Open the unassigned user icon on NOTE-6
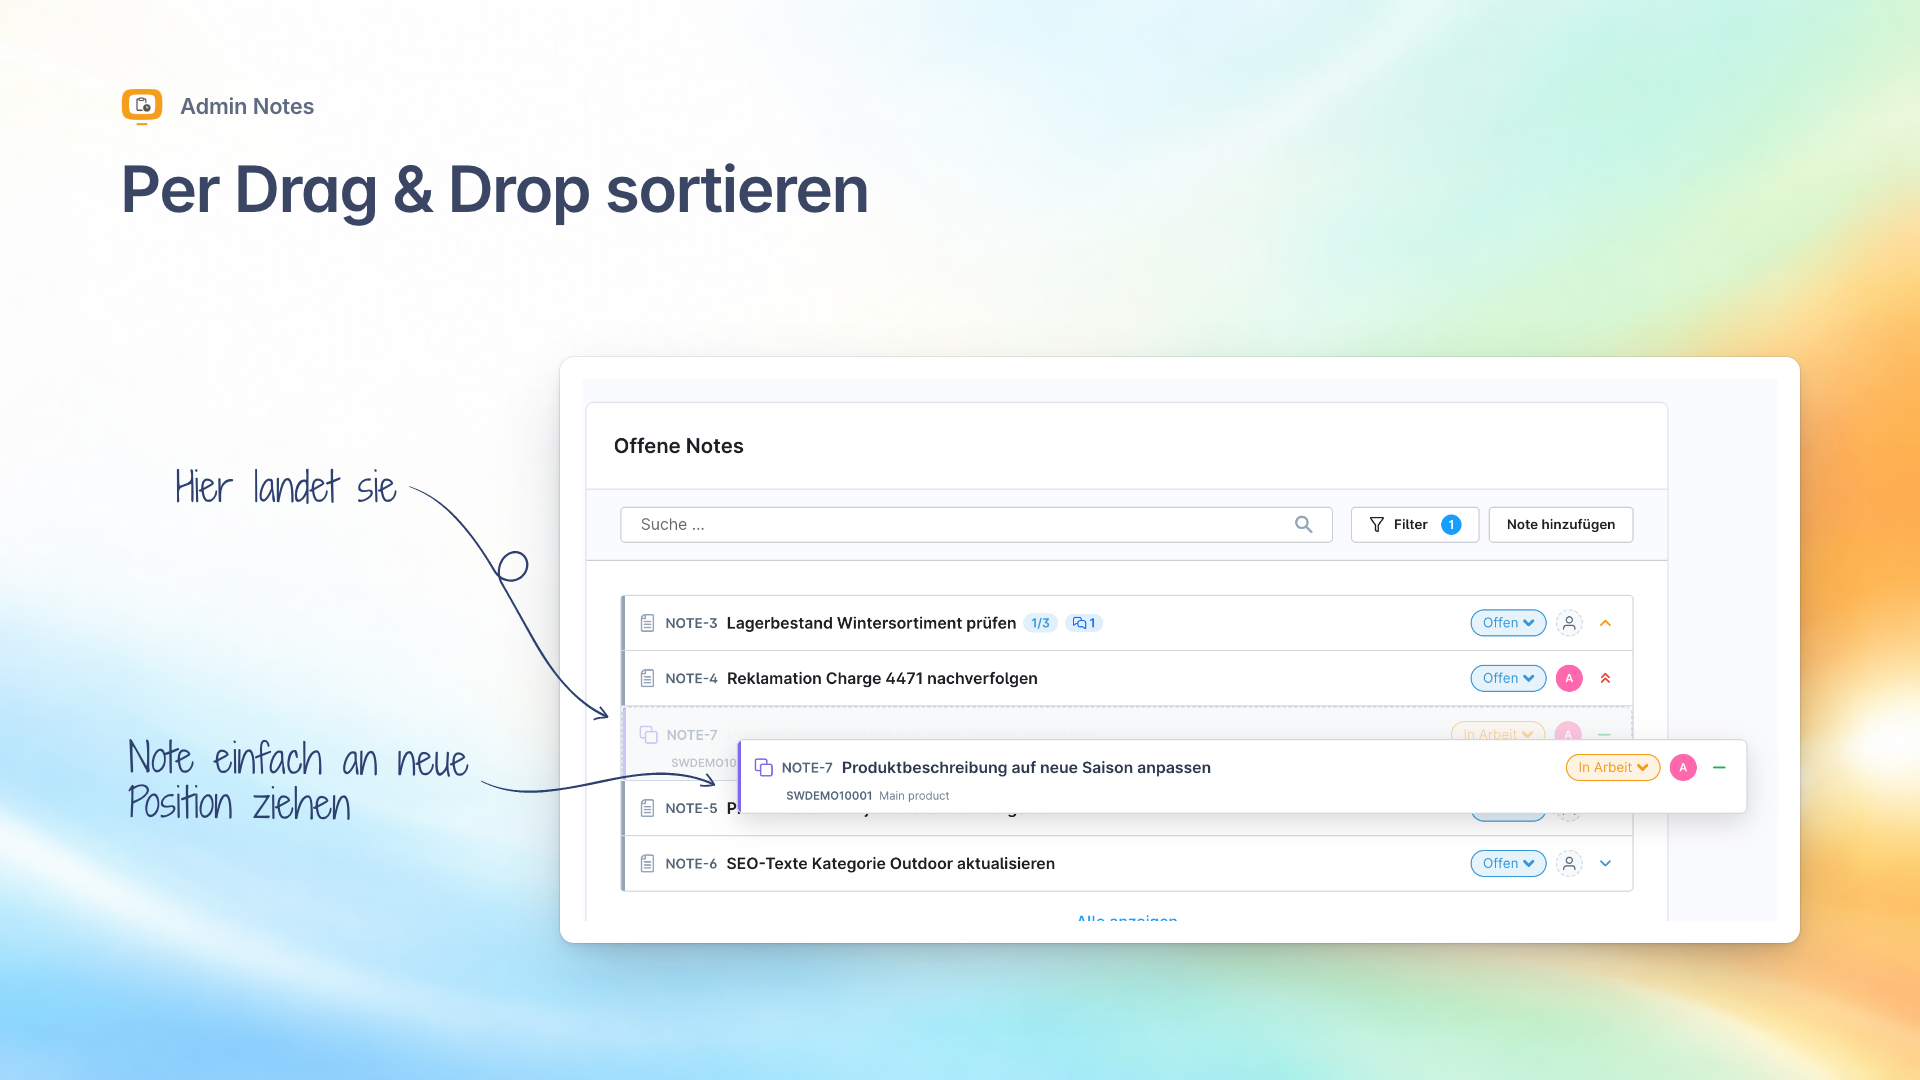 1569,863
